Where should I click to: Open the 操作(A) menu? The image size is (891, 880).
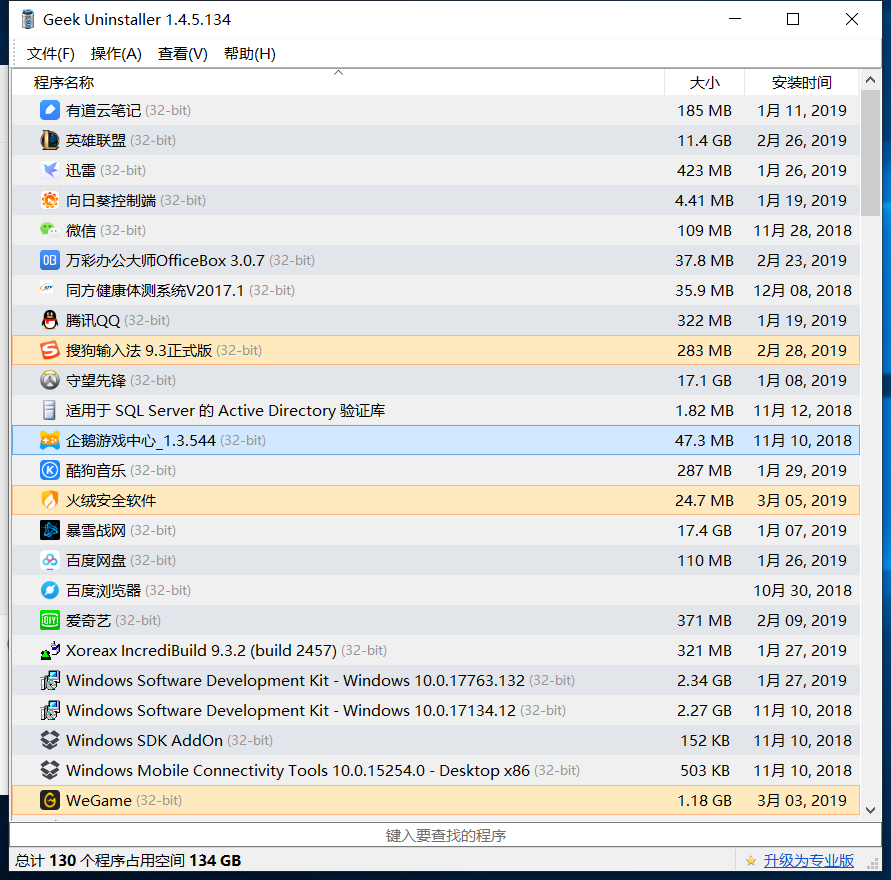(116, 53)
